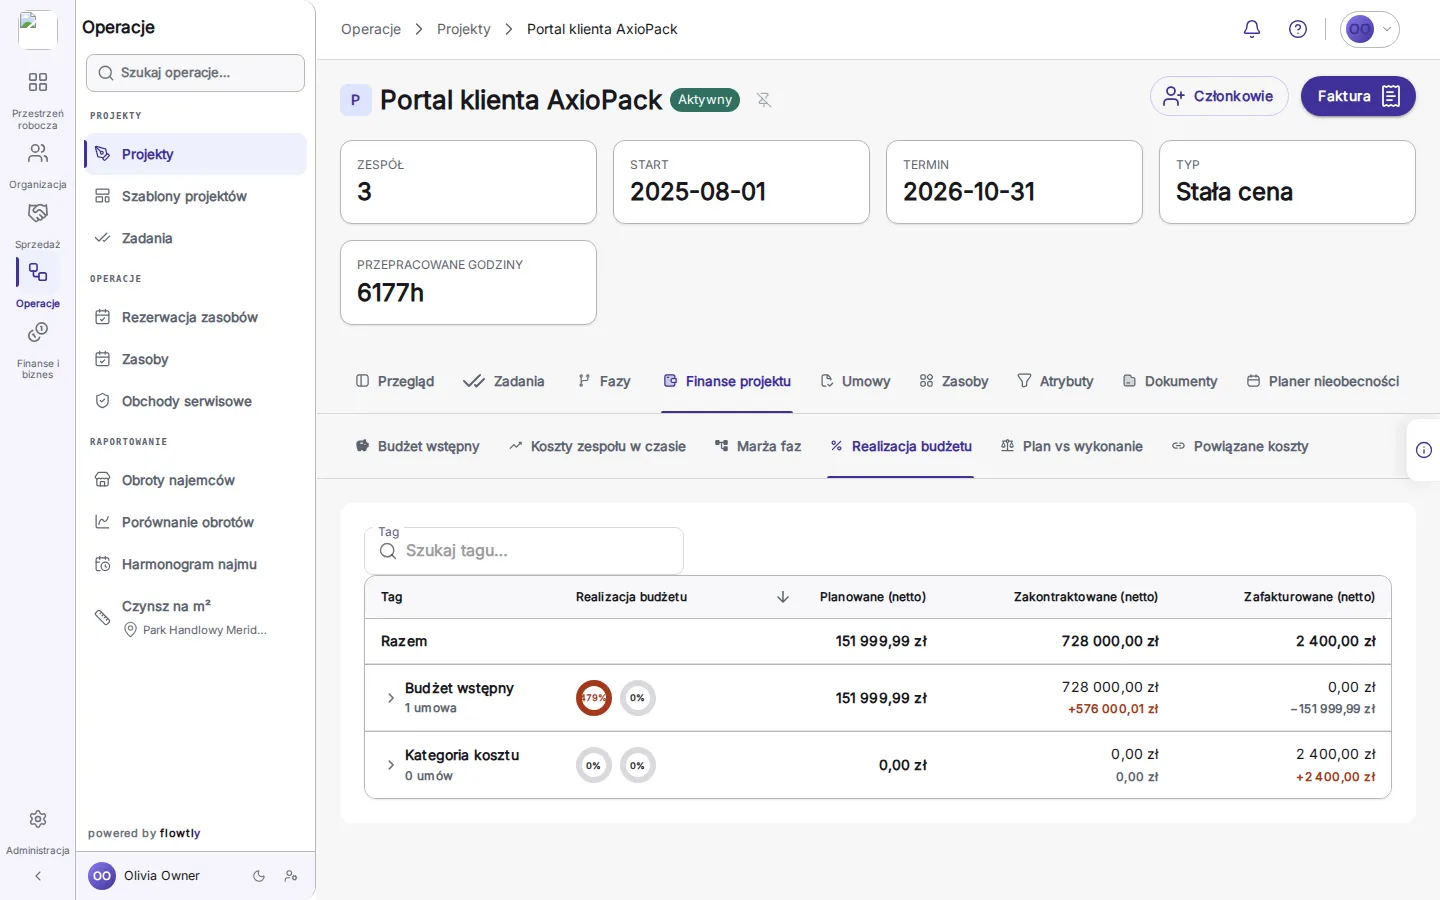This screenshot has height=900, width=1440.
Task: Go to Operacje breadcrumb link
Action: click(x=371, y=29)
